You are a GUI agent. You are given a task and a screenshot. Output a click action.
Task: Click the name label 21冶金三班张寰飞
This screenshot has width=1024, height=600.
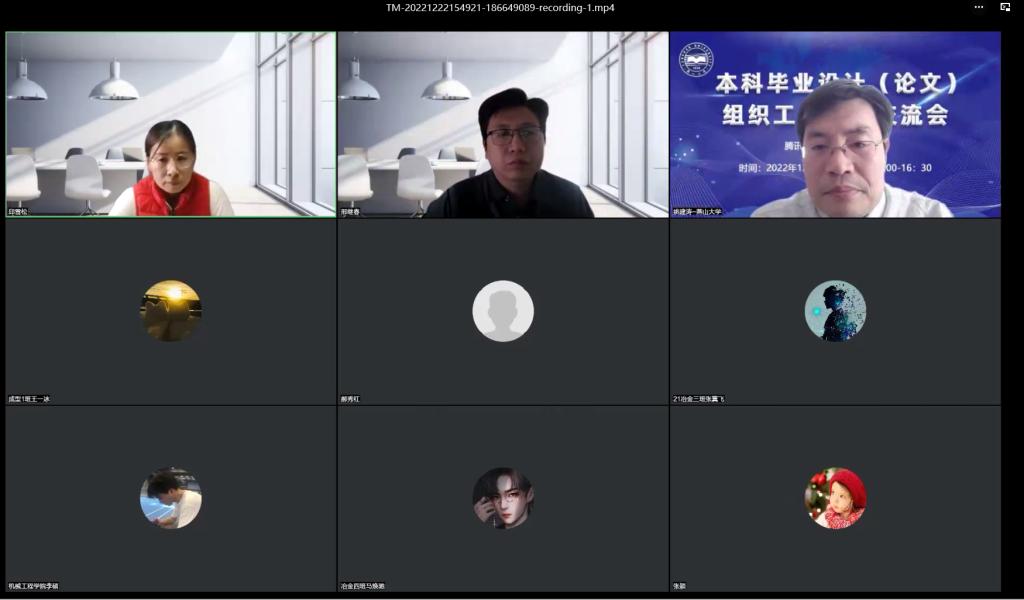pos(698,399)
